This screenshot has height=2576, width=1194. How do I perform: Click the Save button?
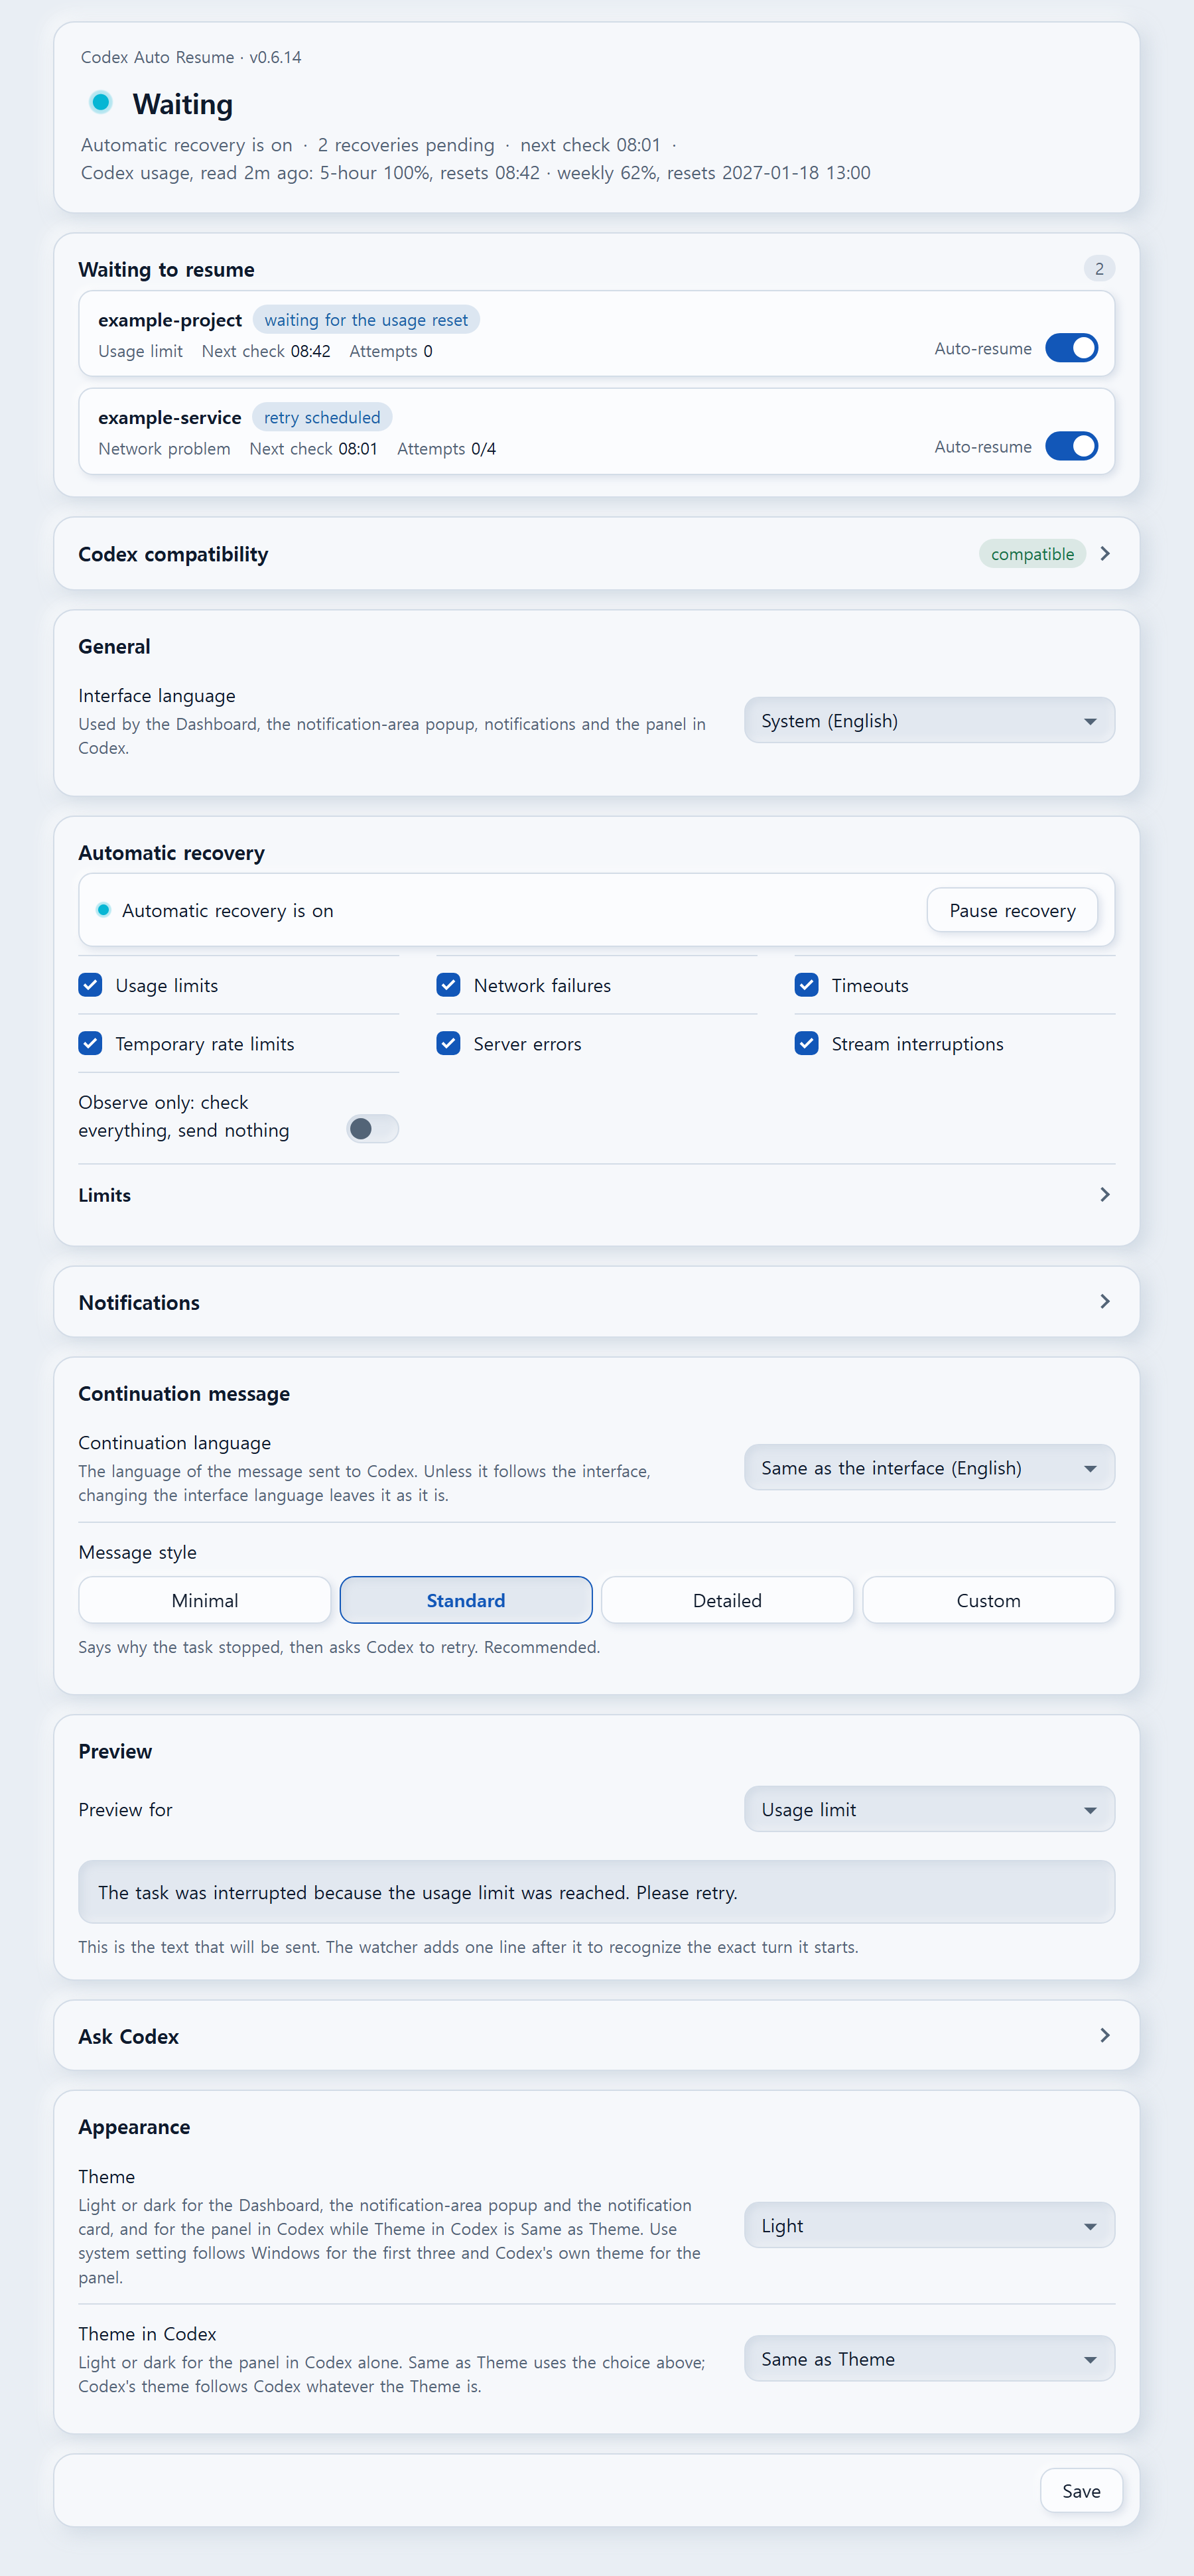(x=1081, y=2492)
